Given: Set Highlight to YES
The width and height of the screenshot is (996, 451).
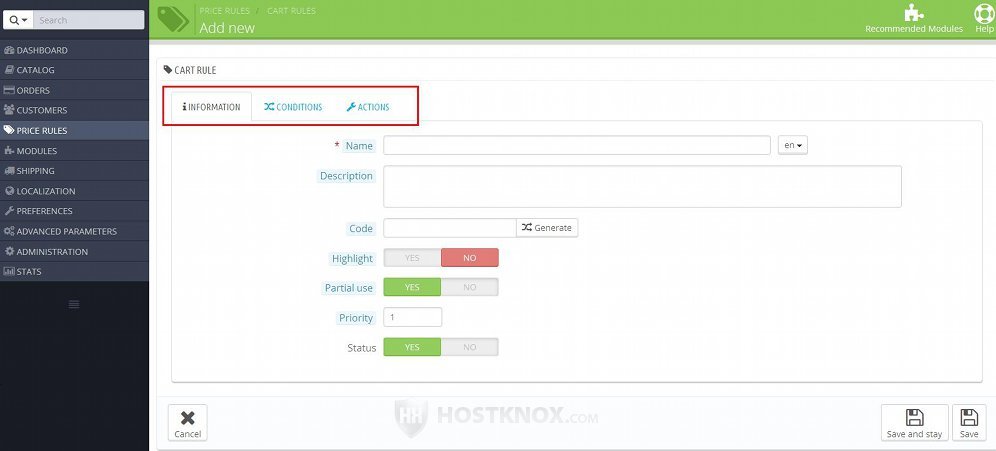Looking at the screenshot, I should pyautogui.click(x=412, y=258).
